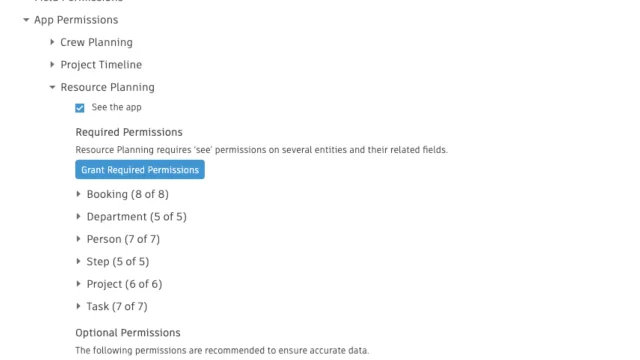Viewport: 640px width, 360px height.
Task: Click the Resource Planning heading text
Action: [108, 87]
